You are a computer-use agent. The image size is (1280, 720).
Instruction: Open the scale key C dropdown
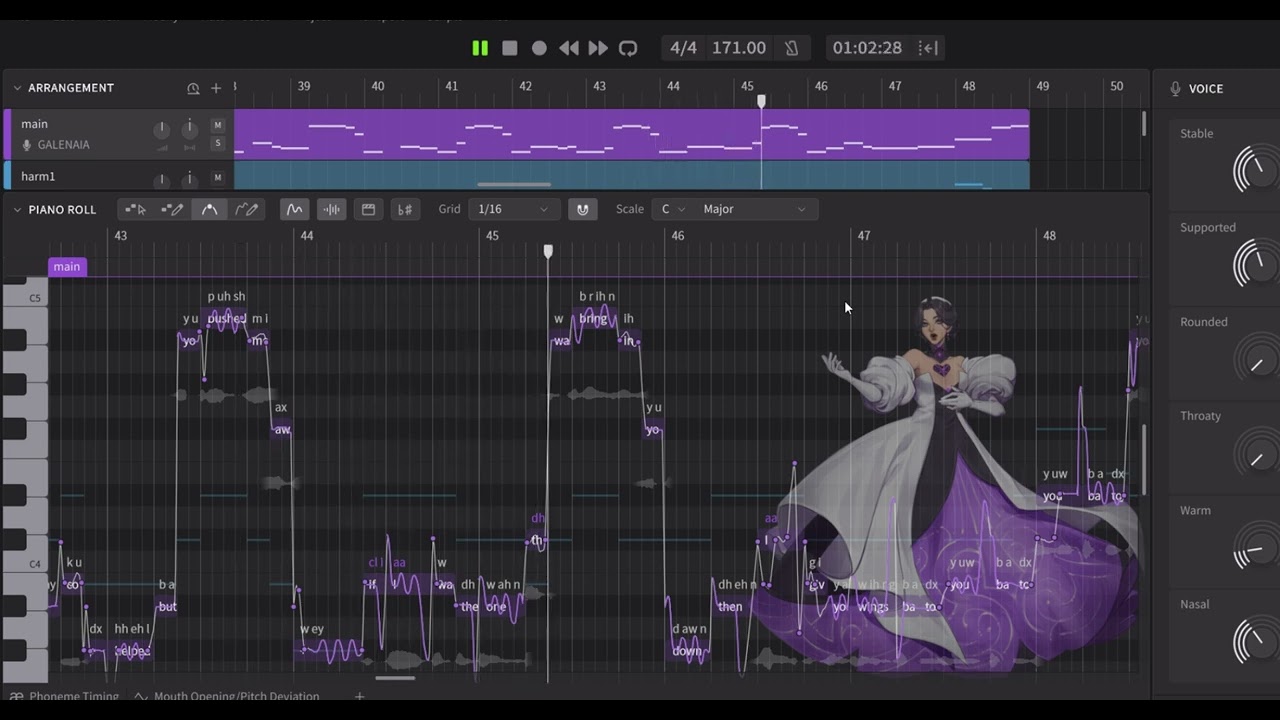coord(672,209)
